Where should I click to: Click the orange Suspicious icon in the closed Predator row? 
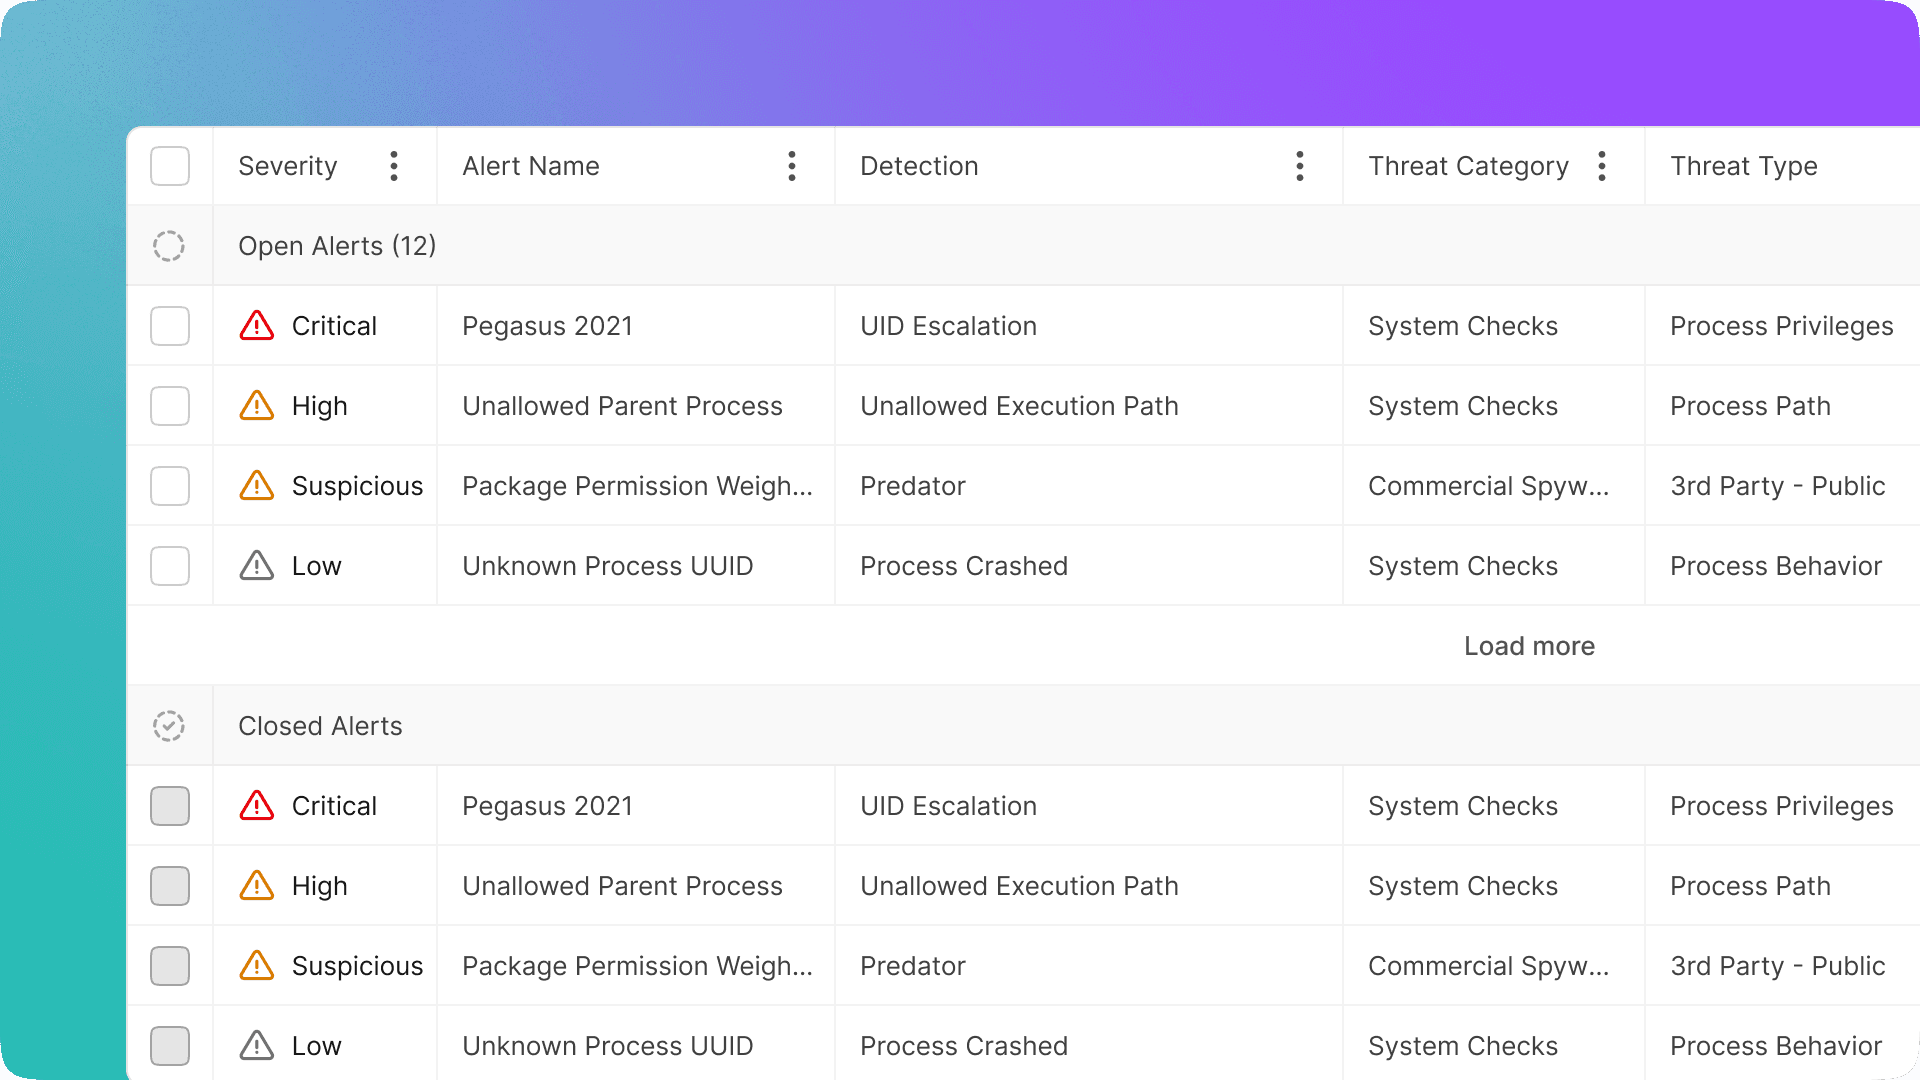[x=256, y=965]
